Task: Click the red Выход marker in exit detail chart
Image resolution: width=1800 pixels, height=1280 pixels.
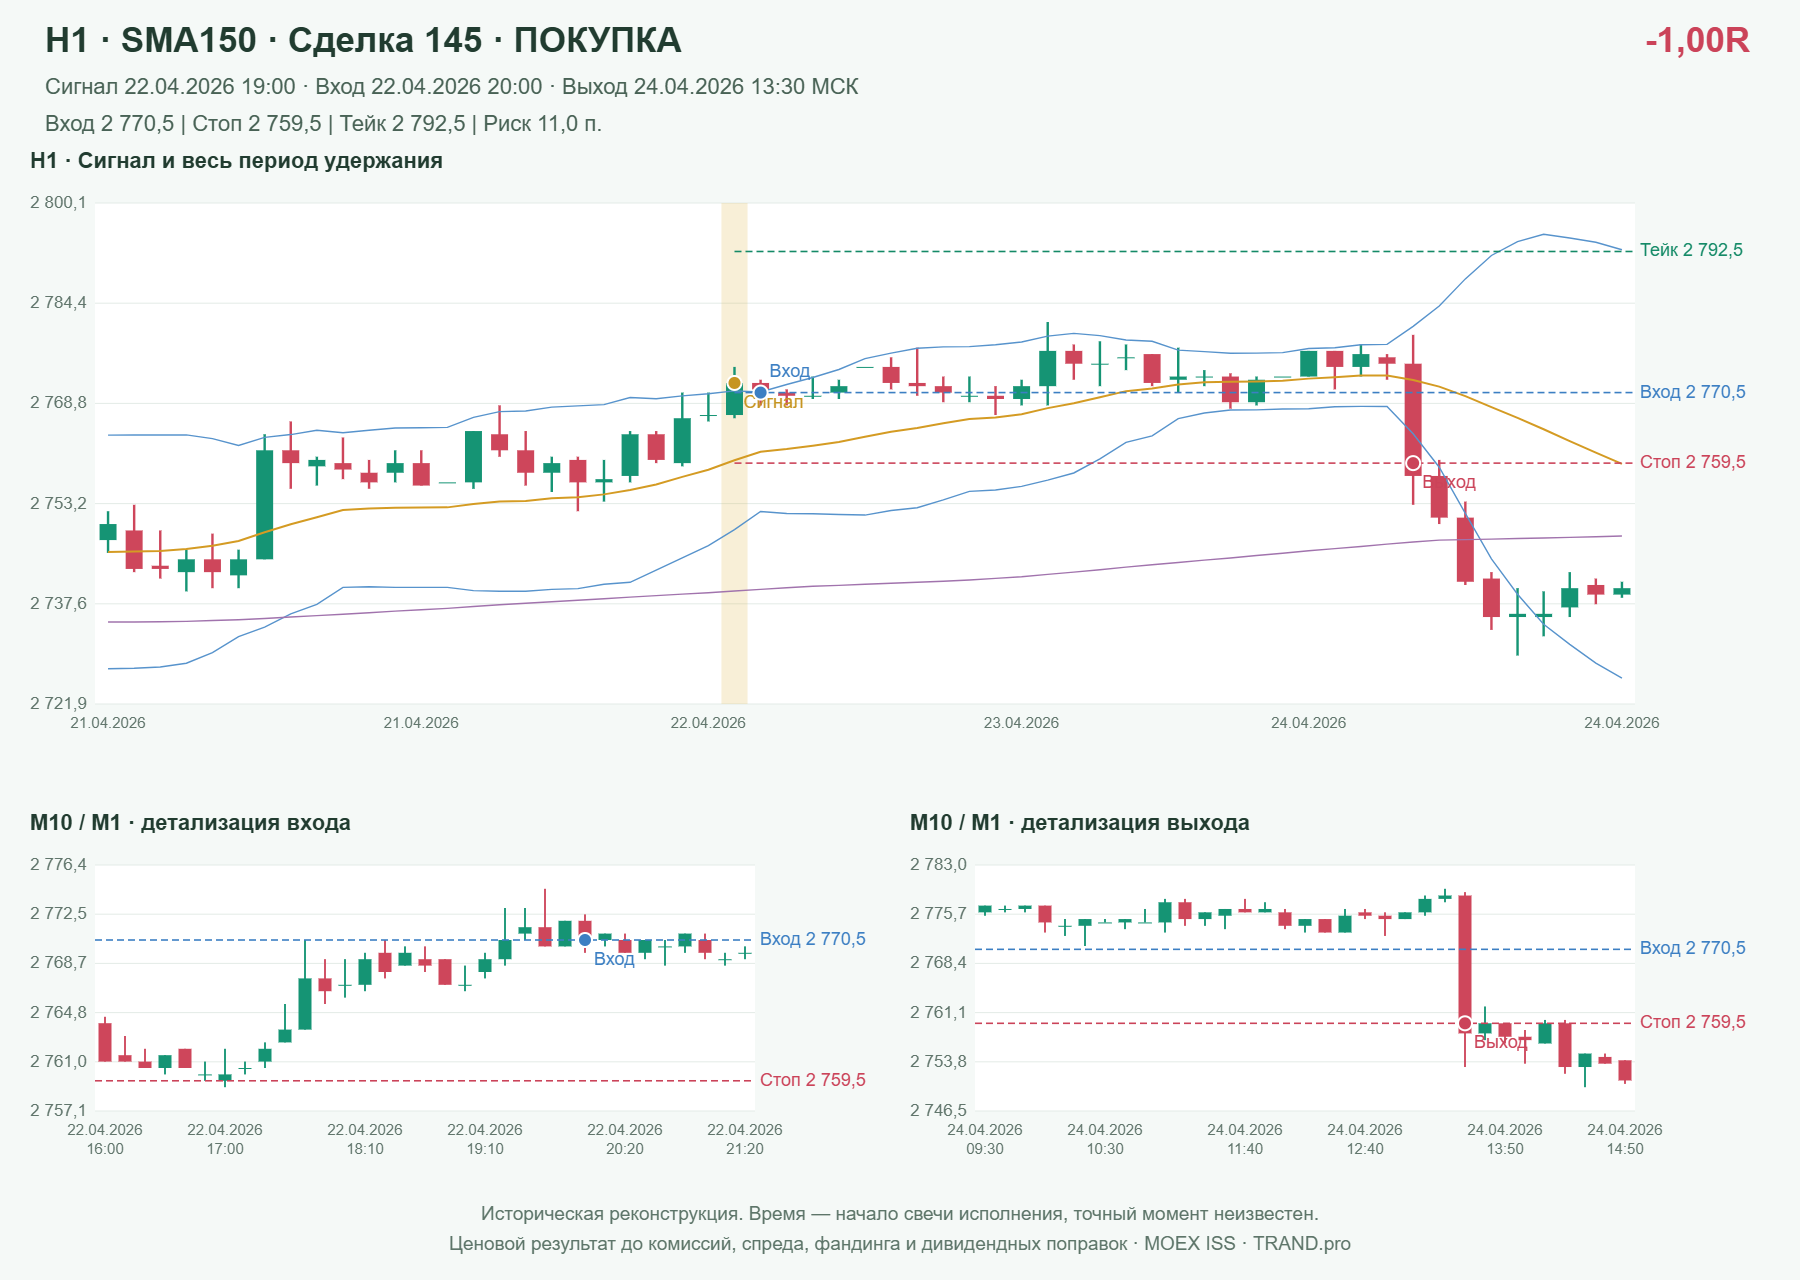Action: click(1465, 1023)
